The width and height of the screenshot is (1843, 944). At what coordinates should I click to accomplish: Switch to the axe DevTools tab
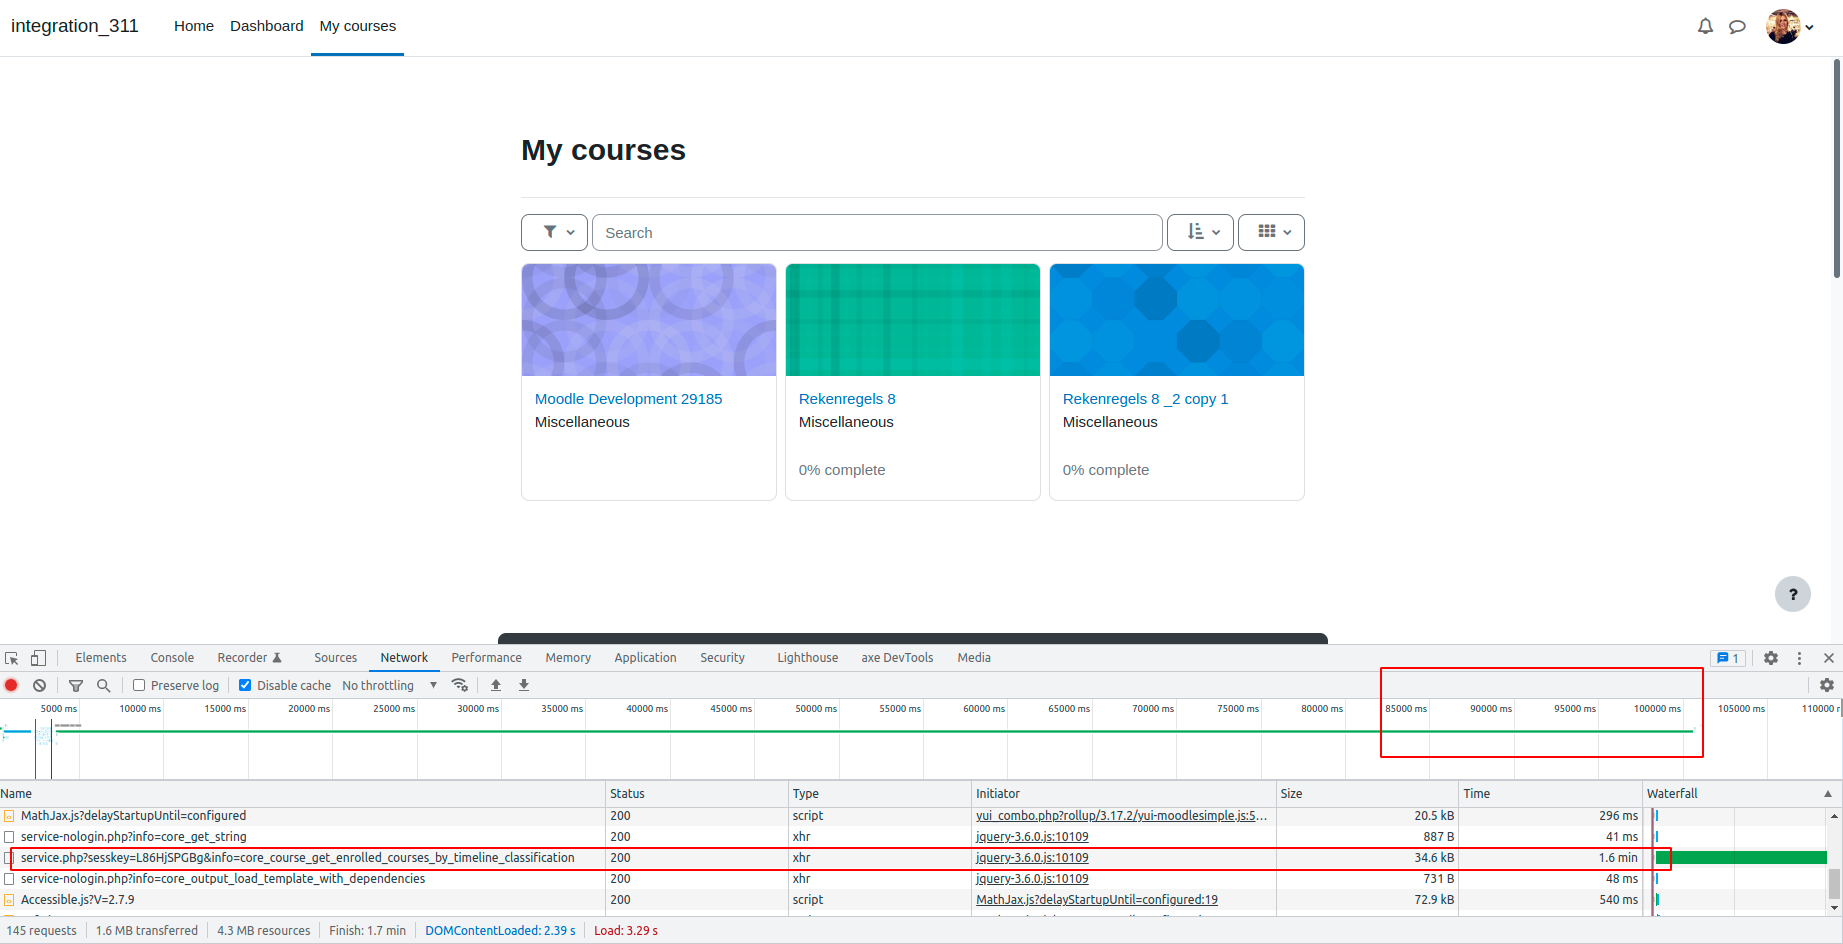click(897, 658)
